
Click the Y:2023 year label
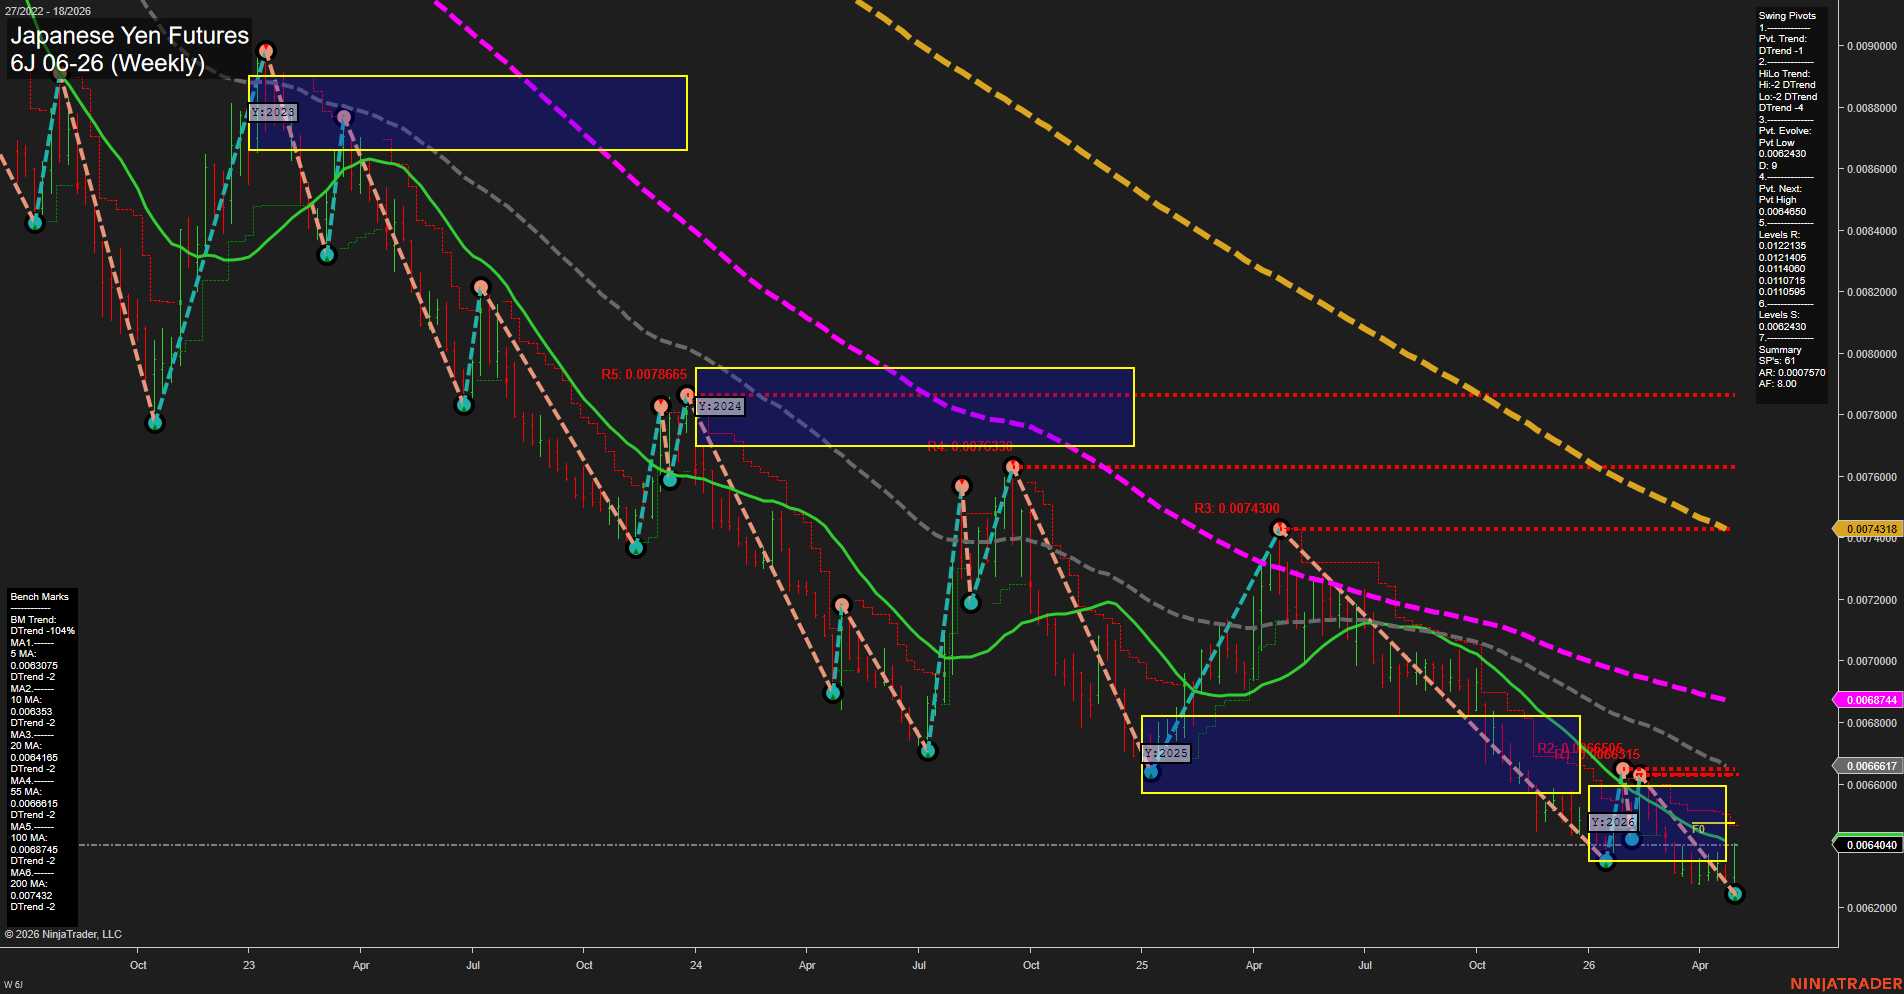[x=273, y=112]
